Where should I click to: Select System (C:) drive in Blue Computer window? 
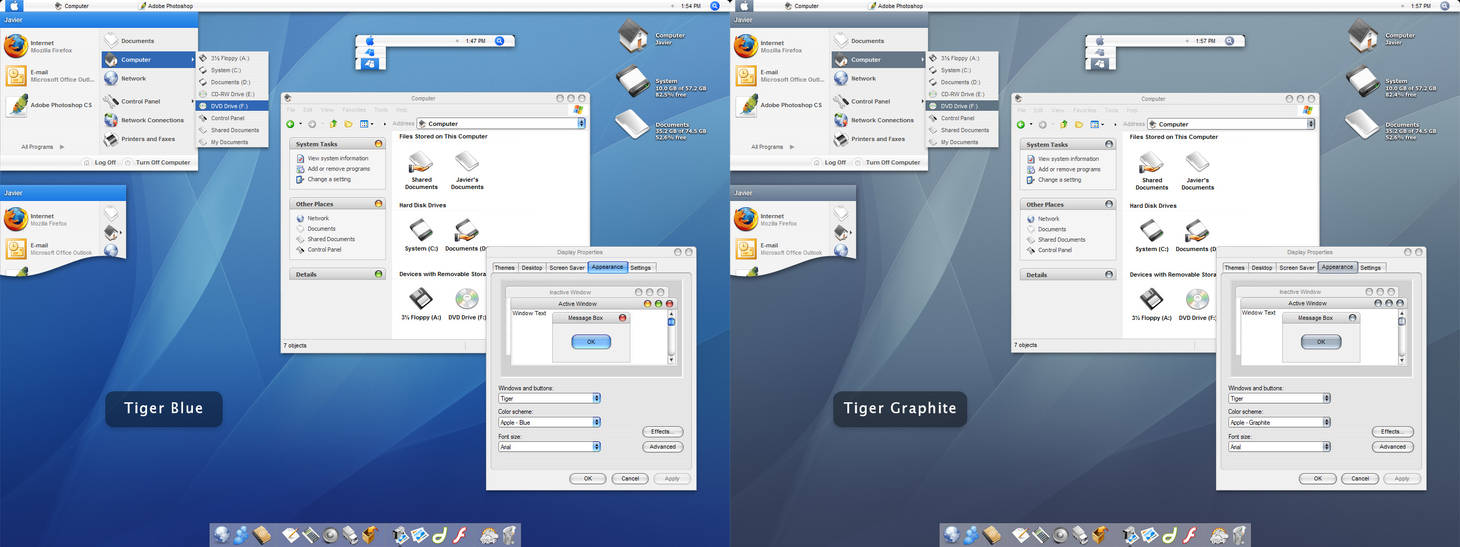click(x=421, y=236)
